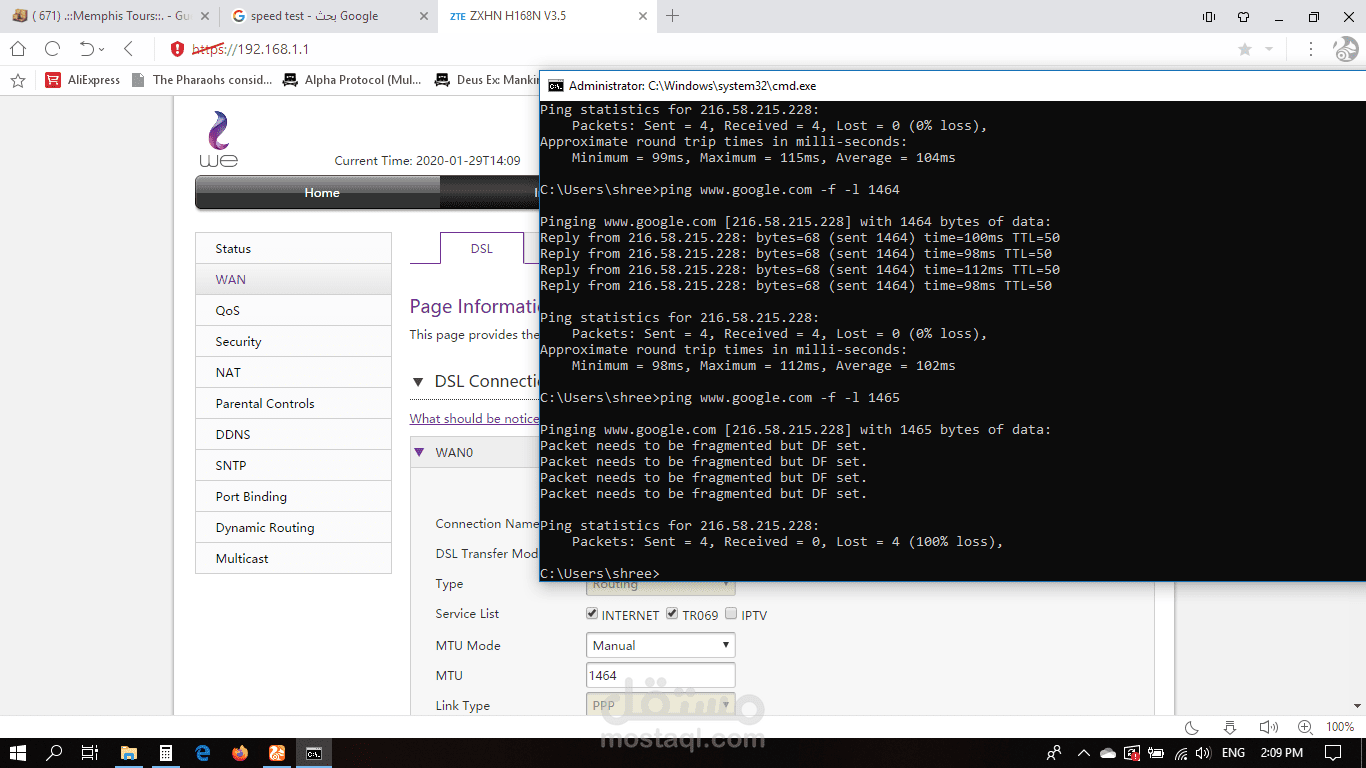Navigate back with the left arrow
Viewport: 1366px width, 768px height.
(x=128, y=49)
